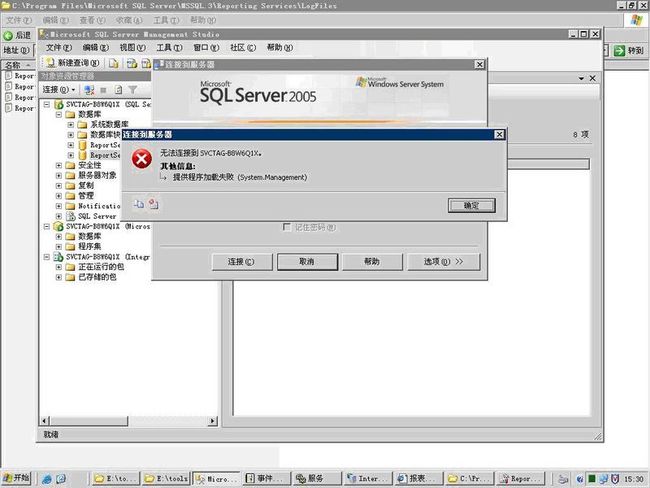Expand the 安全性 folder

coord(59,165)
